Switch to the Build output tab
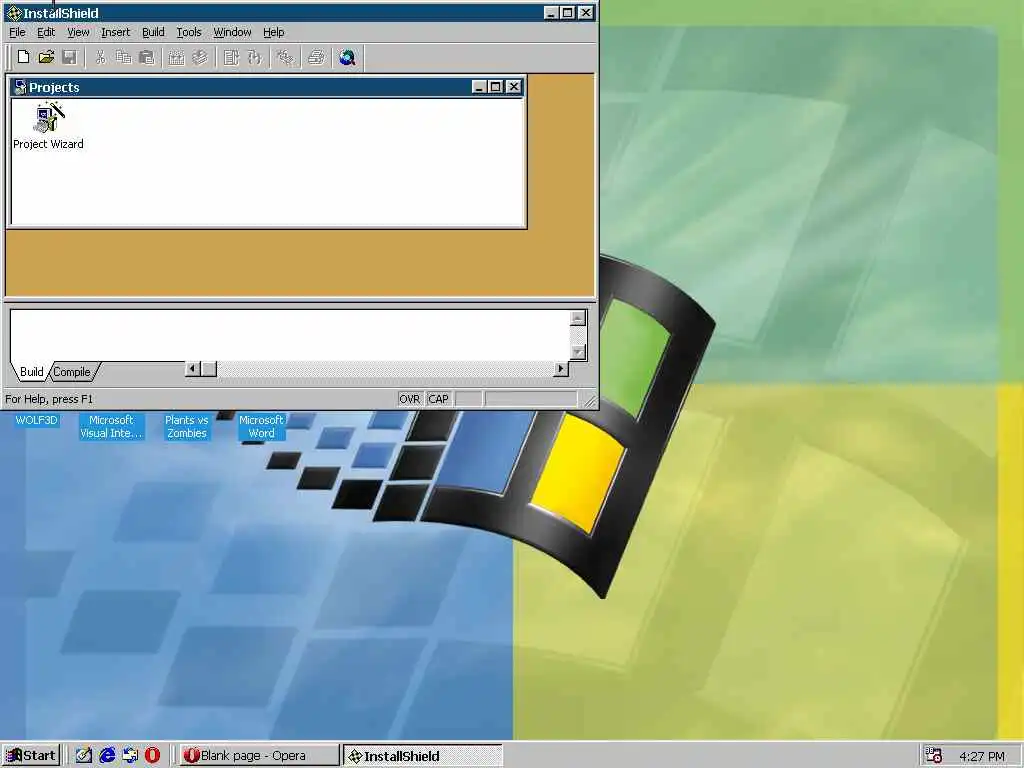This screenshot has width=1024, height=768. (31, 372)
